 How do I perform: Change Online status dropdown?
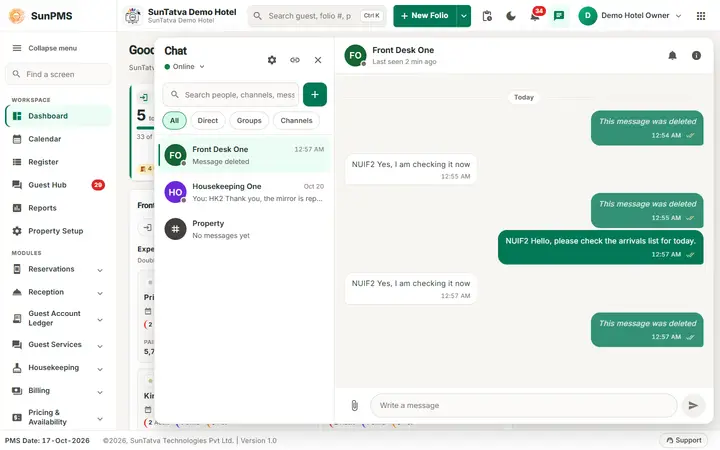[184, 67]
